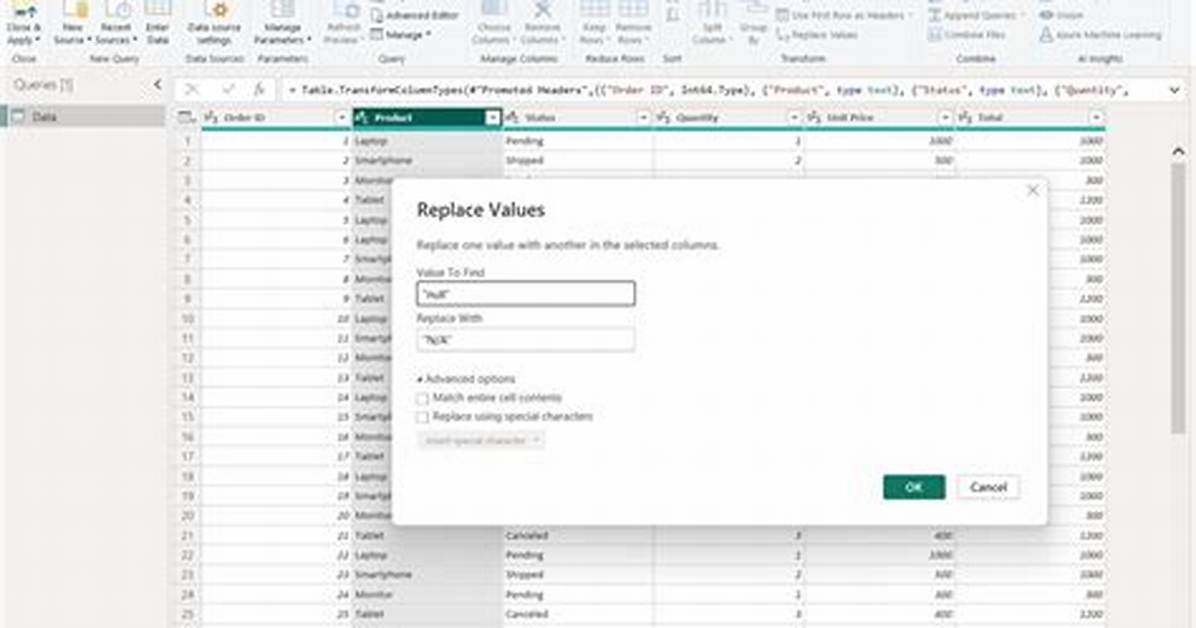This screenshot has width=1196, height=628.
Task: Select the Status column header
Action: (x=577, y=118)
